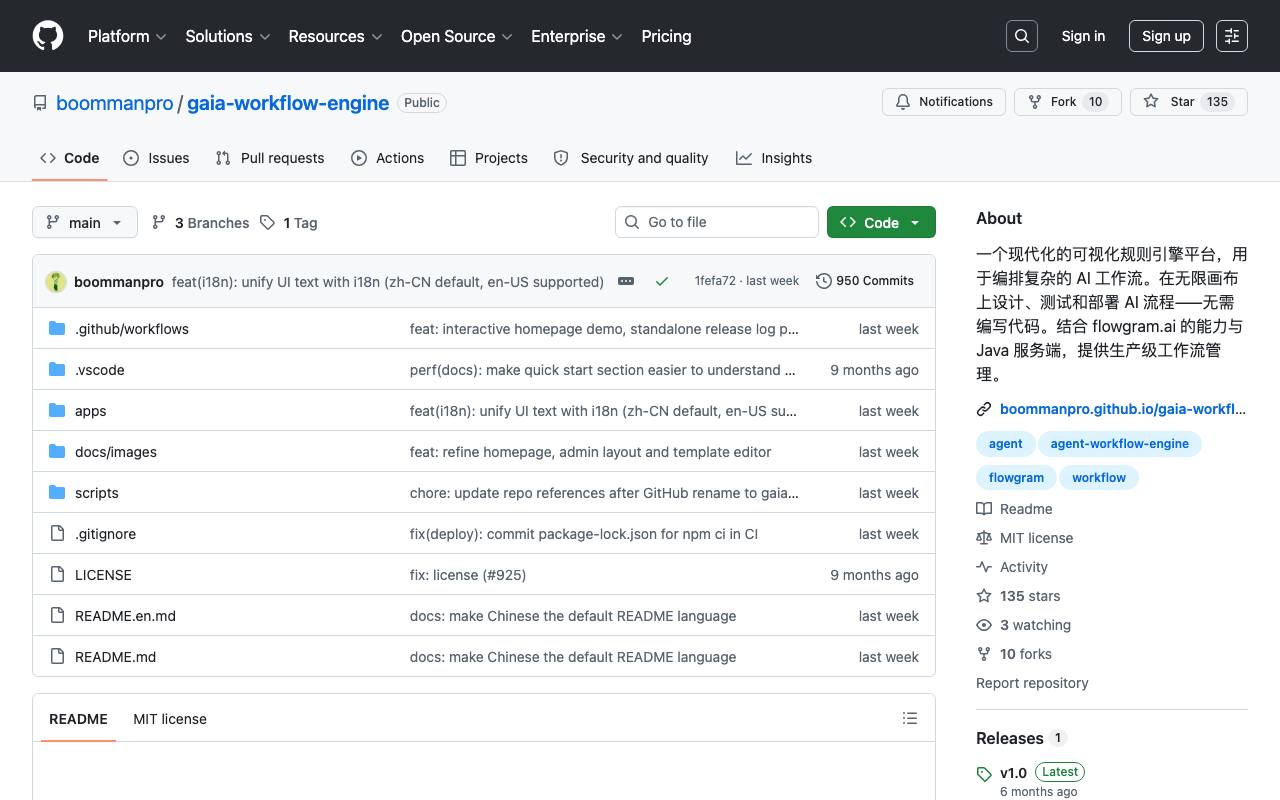Open the search magnifier button
The width and height of the screenshot is (1280, 800).
click(x=1022, y=36)
